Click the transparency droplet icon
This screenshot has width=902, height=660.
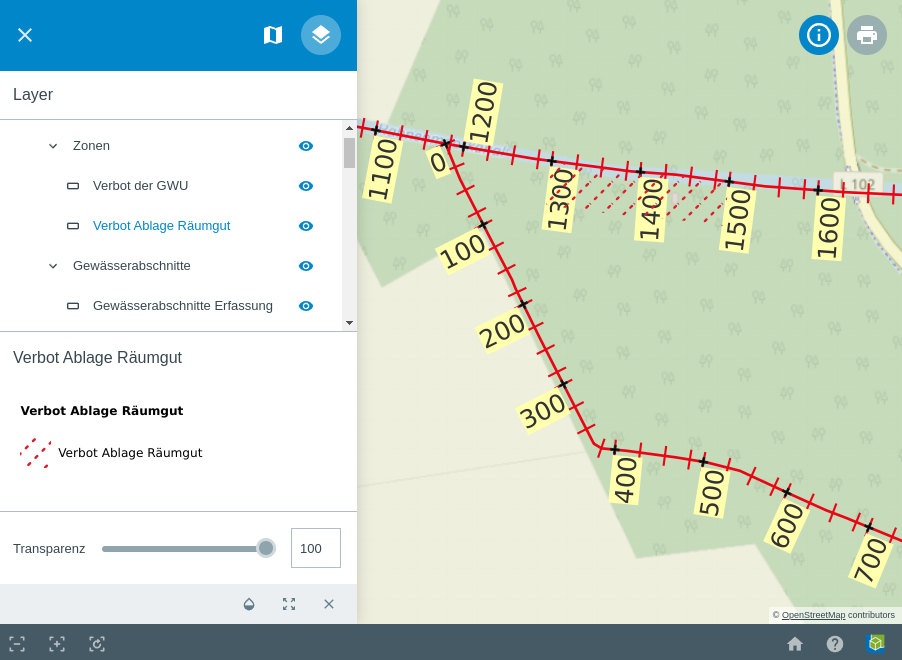pos(249,604)
